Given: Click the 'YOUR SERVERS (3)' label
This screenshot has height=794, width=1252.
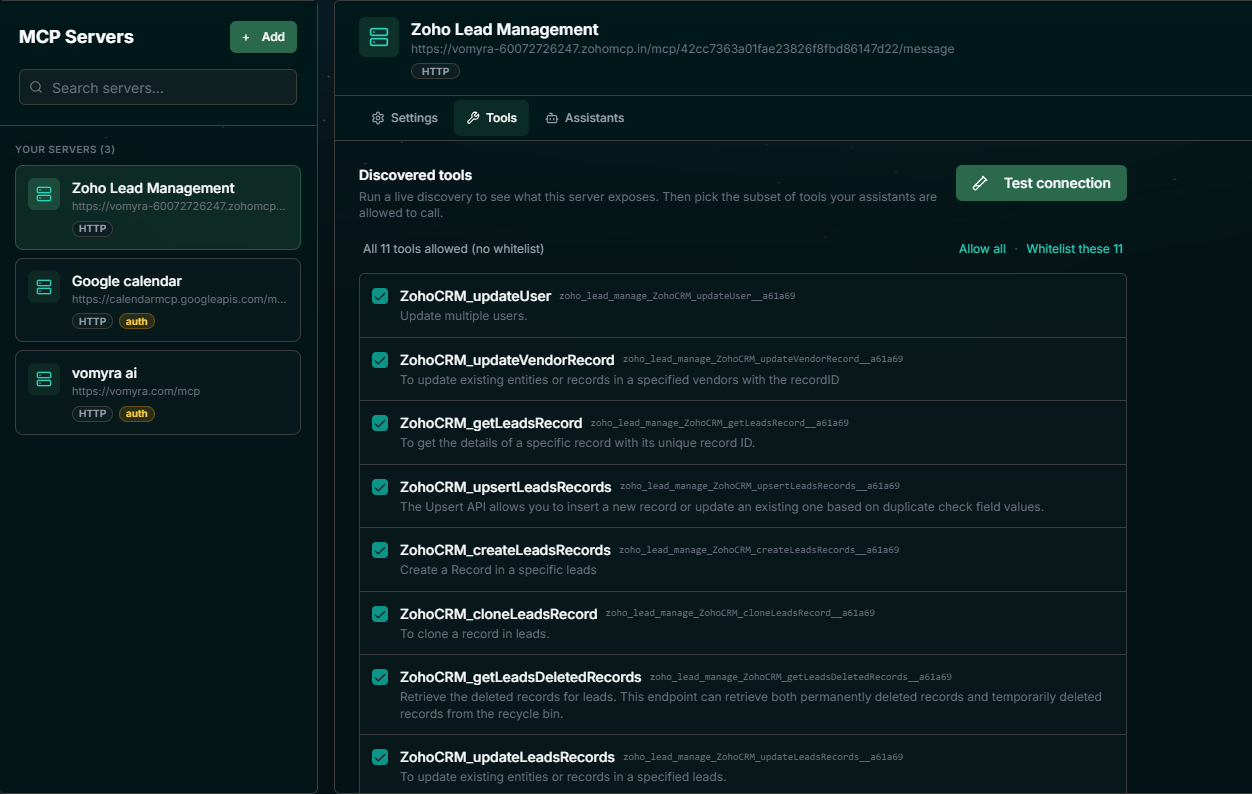Looking at the screenshot, I should click(65, 149).
